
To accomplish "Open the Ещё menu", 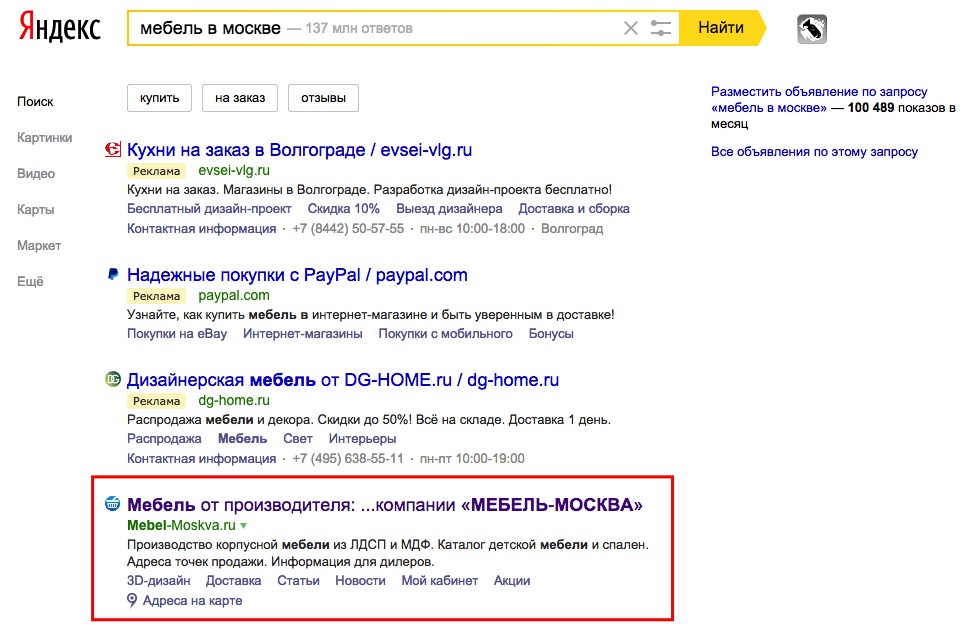I will pos(30,282).
